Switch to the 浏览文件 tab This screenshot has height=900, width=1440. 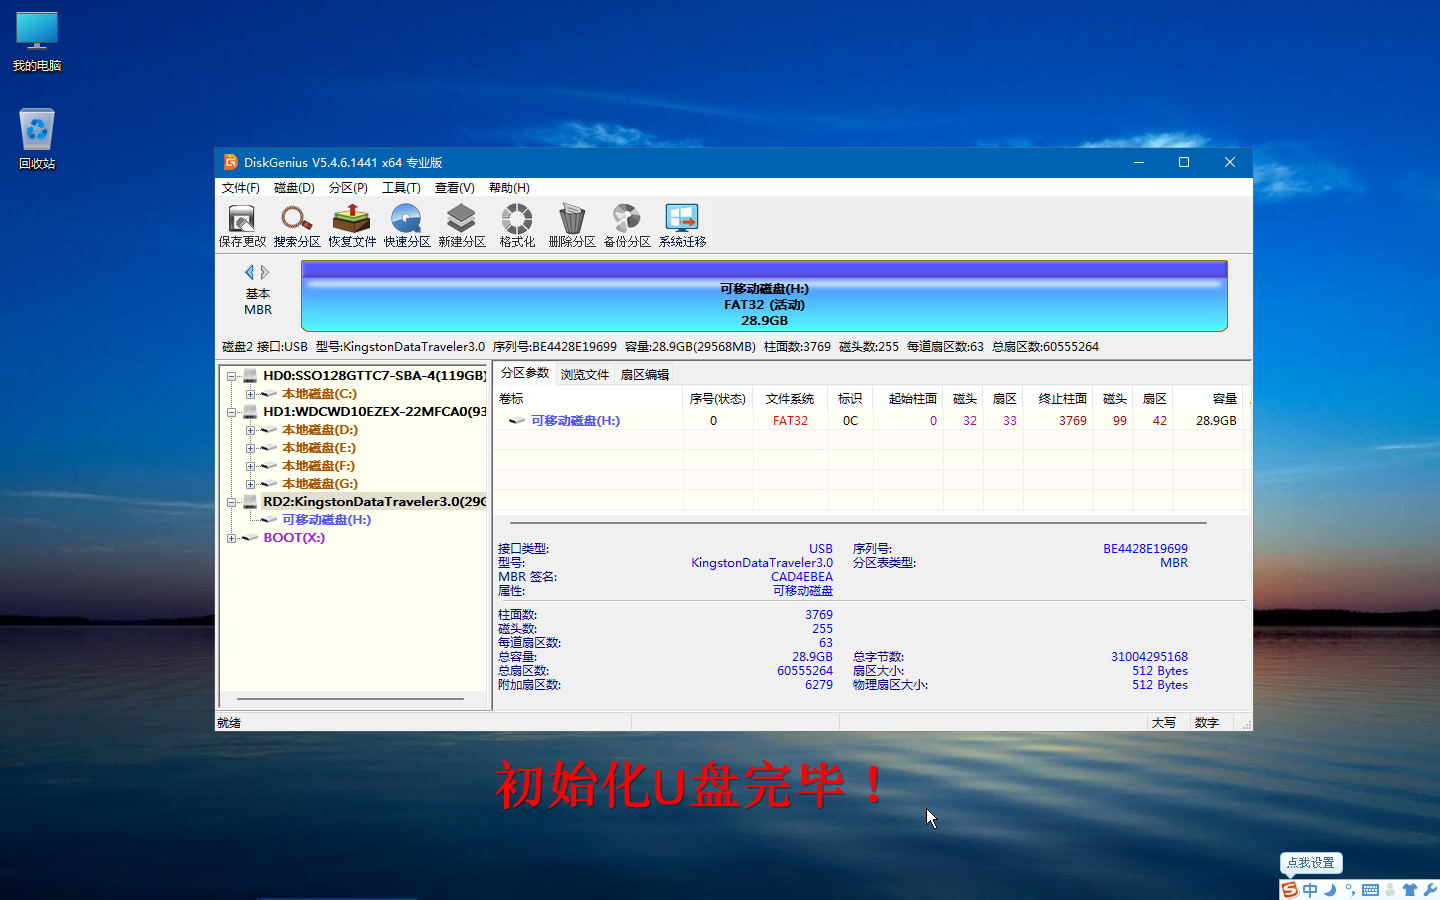(585, 375)
